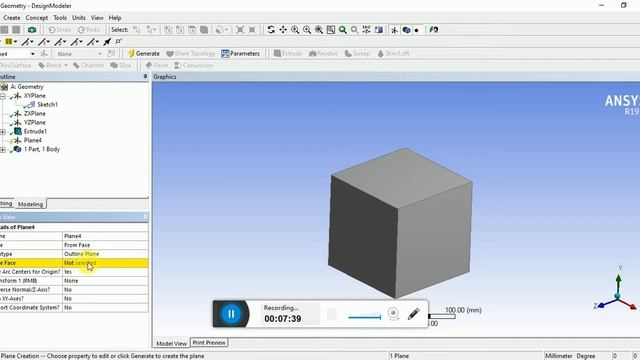
Task: Open the Concept menu
Action: pyautogui.click(x=37, y=18)
